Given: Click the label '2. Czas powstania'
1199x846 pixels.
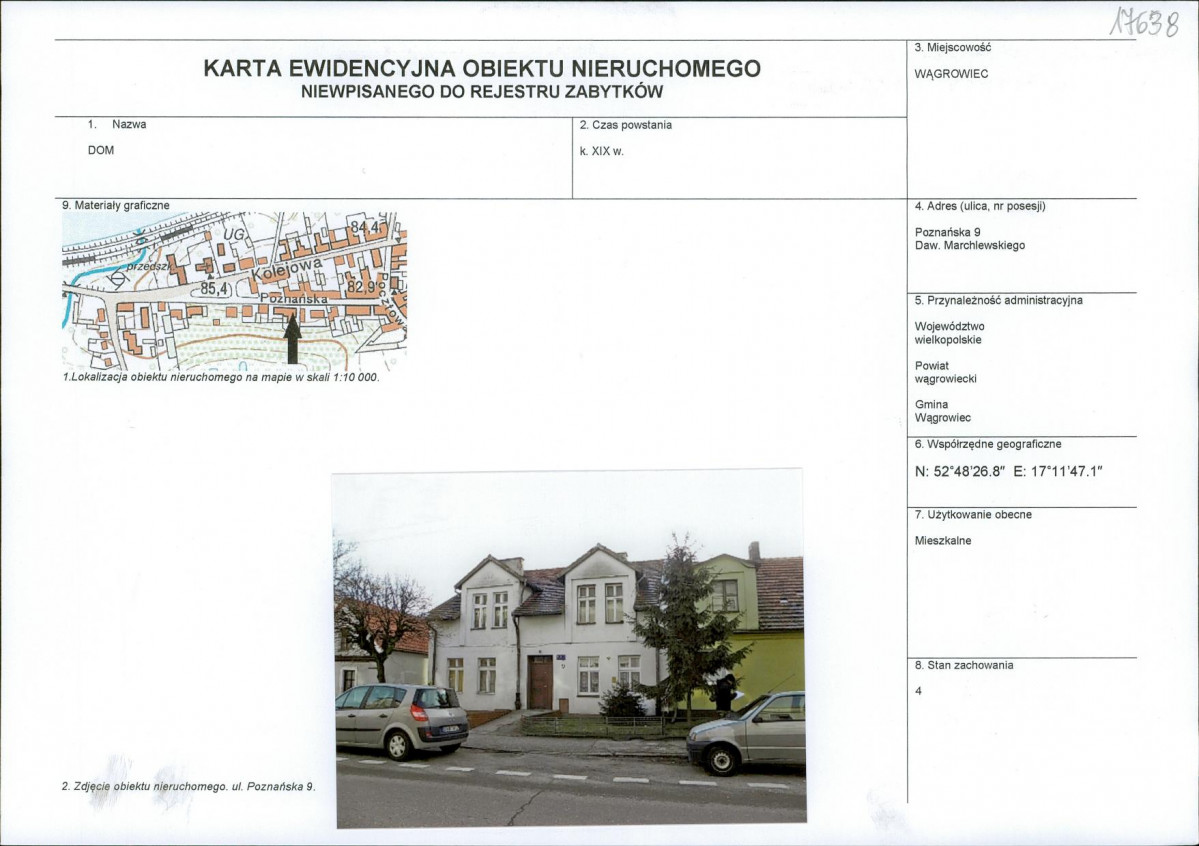Looking at the screenshot, I should pyautogui.click(x=625, y=125).
